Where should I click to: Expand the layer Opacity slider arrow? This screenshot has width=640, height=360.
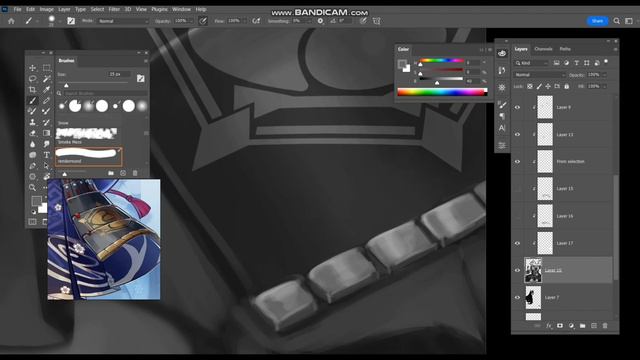click(x=604, y=75)
